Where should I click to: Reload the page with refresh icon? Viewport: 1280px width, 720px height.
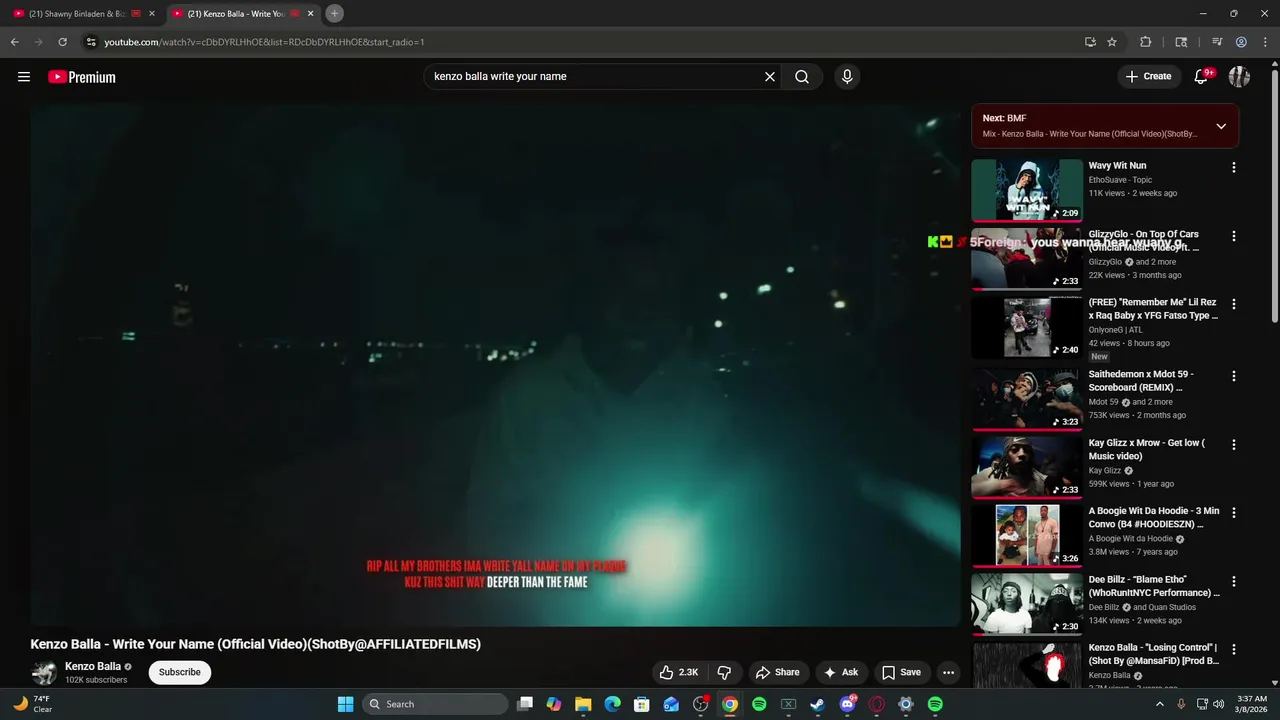(x=62, y=42)
